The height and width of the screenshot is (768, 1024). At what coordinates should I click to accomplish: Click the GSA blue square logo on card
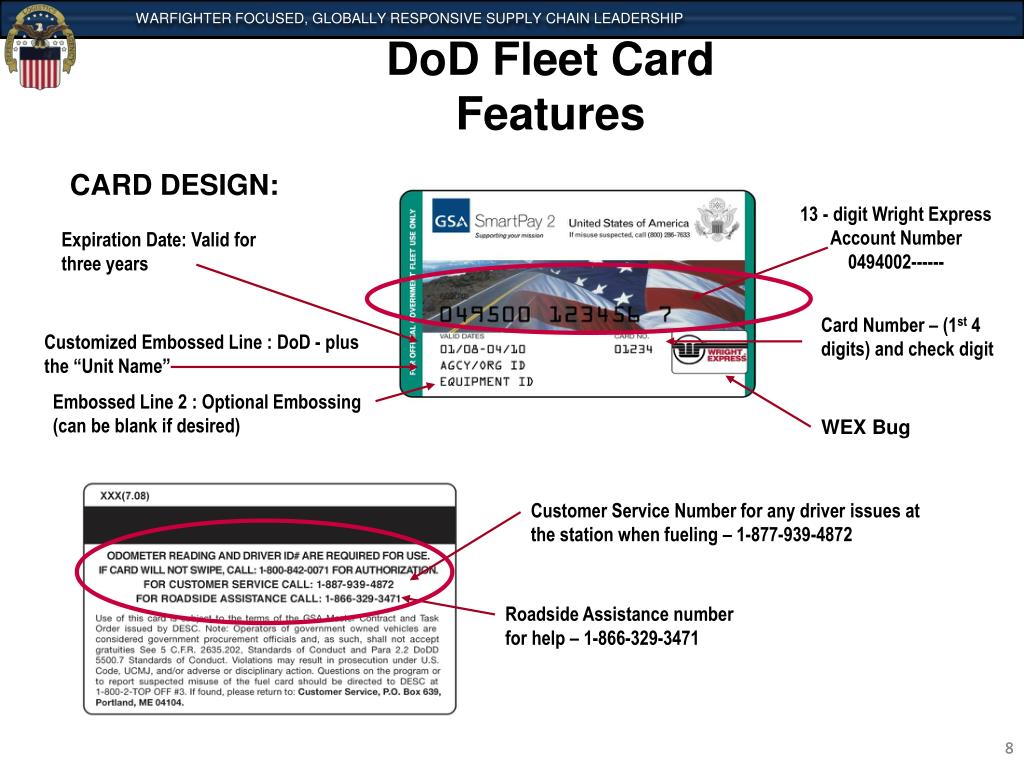pos(451,216)
